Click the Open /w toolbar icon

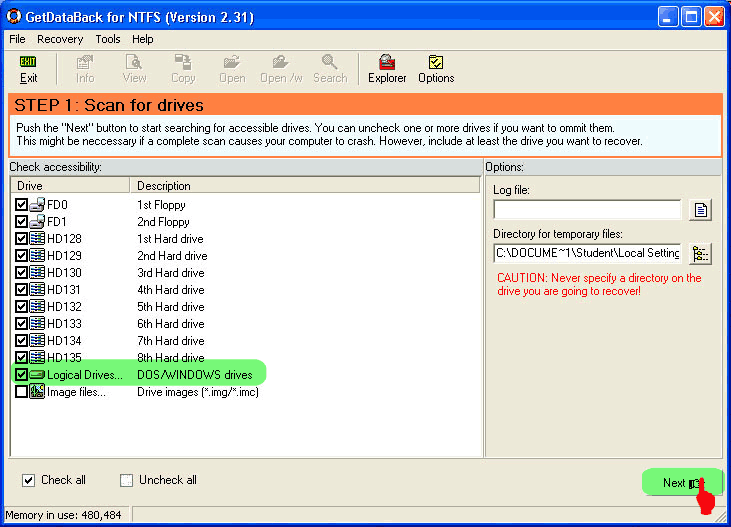point(281,62)
